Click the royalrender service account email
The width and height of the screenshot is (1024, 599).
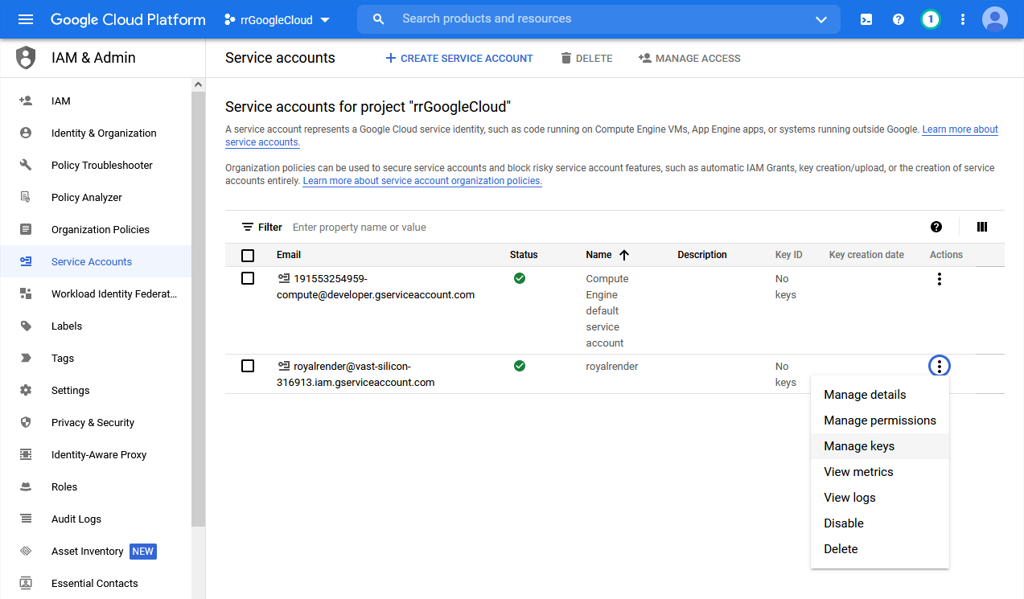tap(355, 374)
